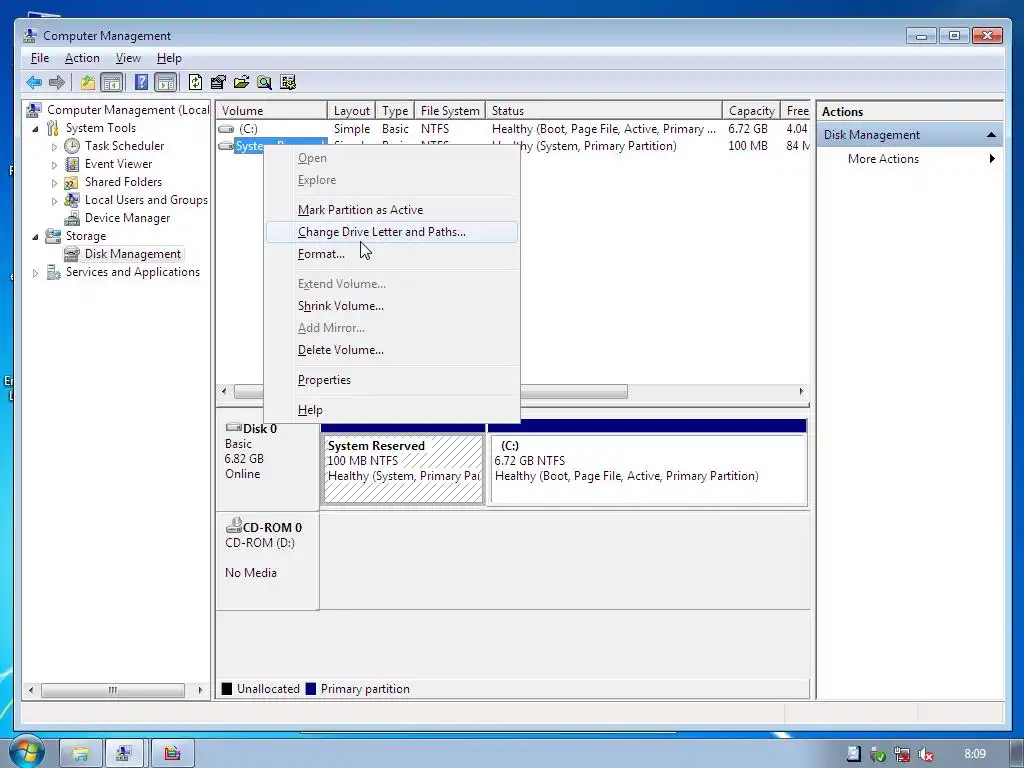The height and width of the screenshot is (768, 1024).
Task: Choose Shrink Volume from the context menu
Action: pos(391,306)
